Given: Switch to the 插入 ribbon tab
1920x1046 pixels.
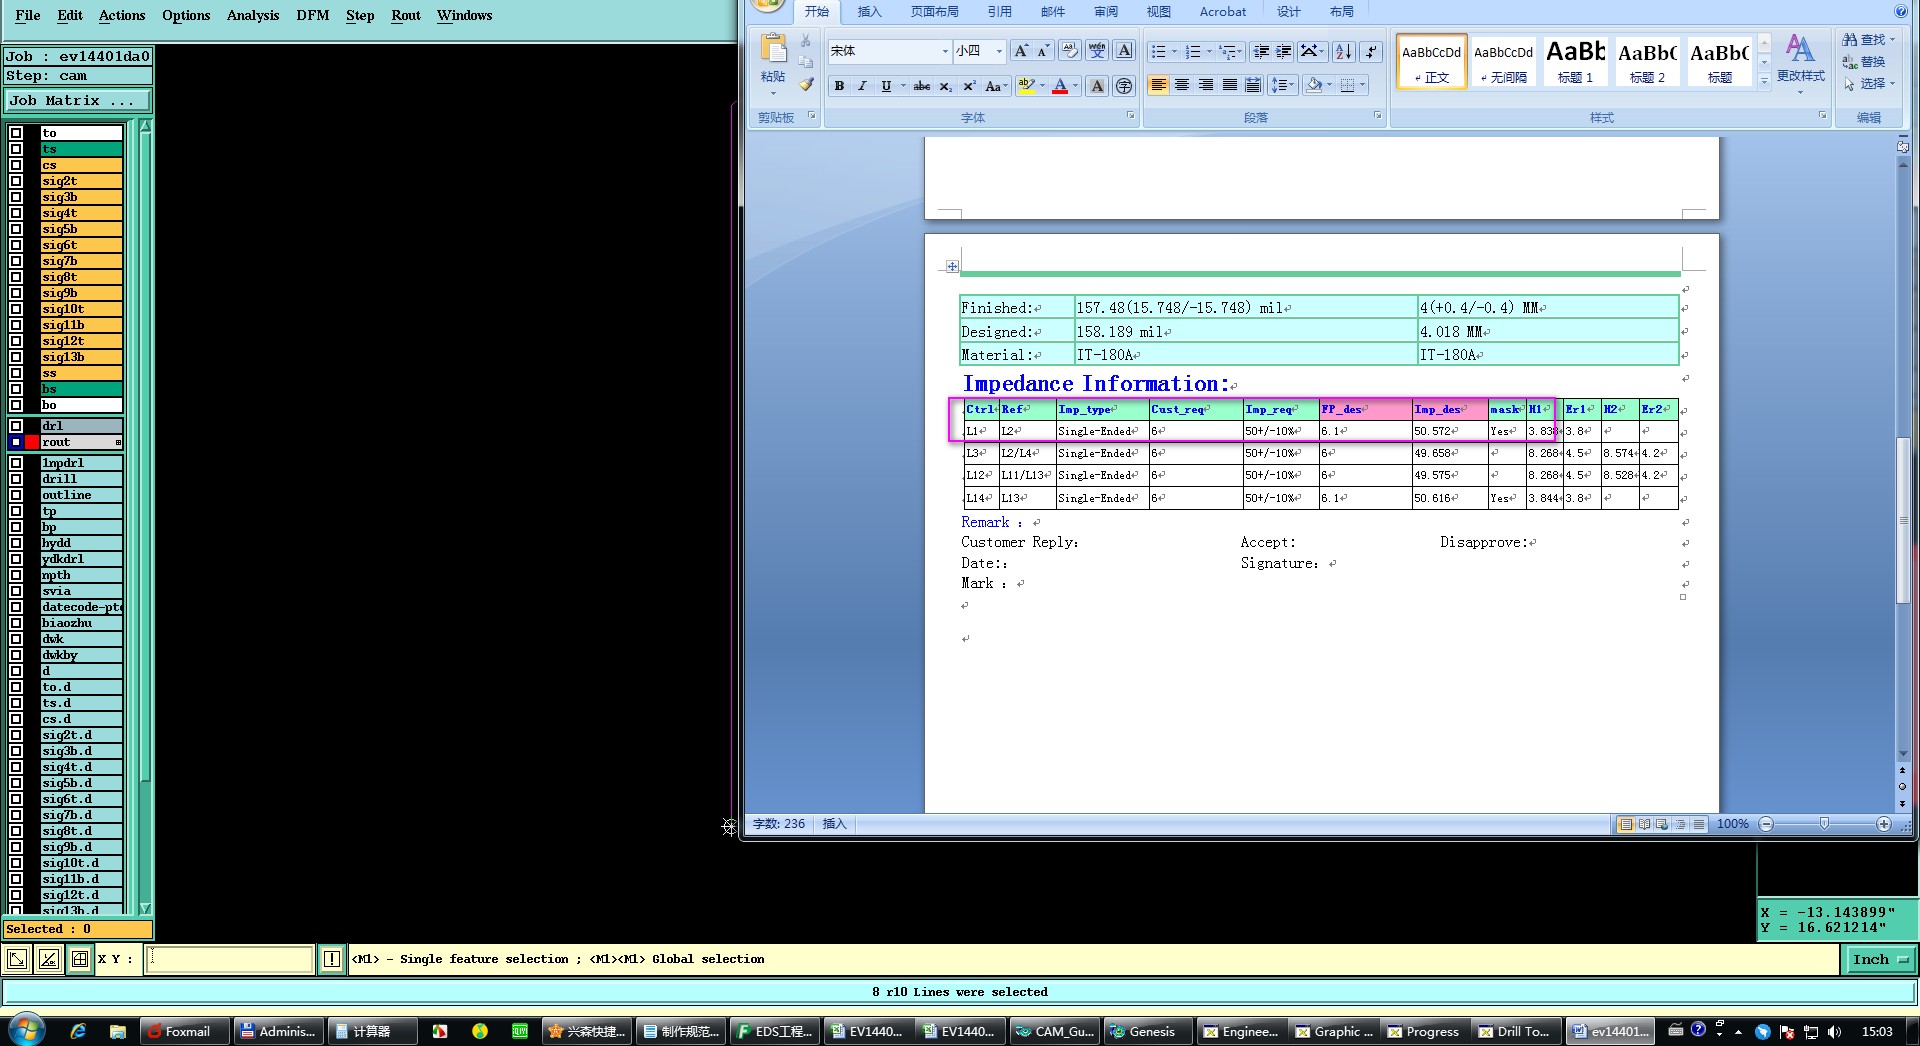Looking at the screenshot, I should pos(870,12).
